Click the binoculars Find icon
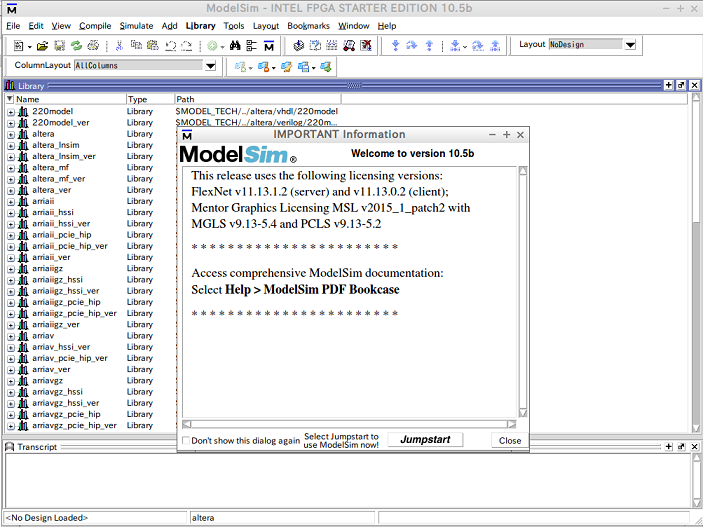 click(235, 45)
